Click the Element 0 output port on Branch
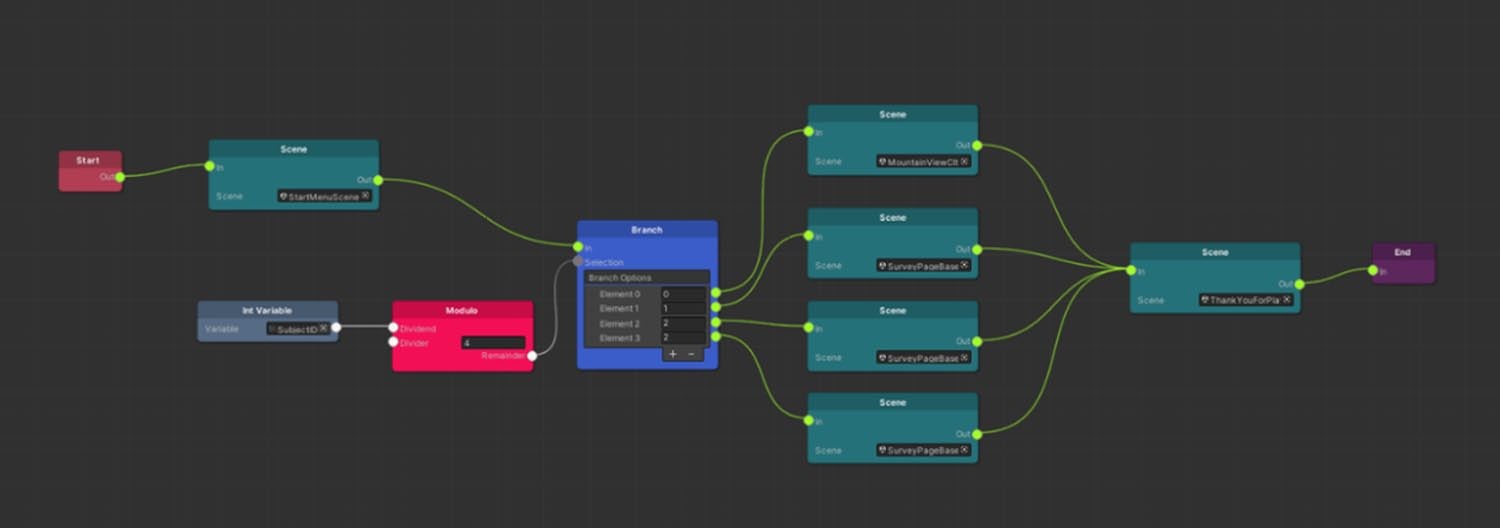Screen dimensions: 1500x528 (715, 293)
